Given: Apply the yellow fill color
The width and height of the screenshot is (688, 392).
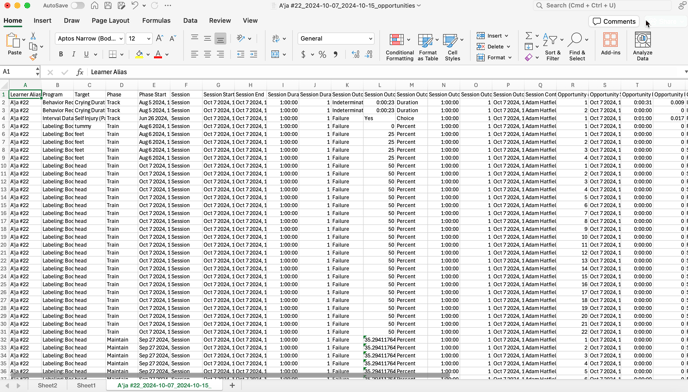Looking at the screenshot, I should [139, 54].
